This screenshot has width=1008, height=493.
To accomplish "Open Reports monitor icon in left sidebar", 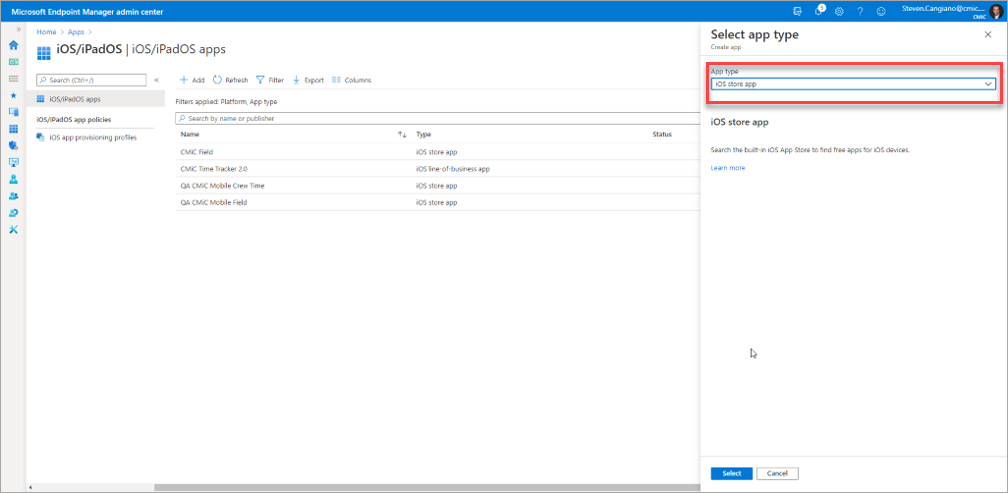I will pos(13,162).
